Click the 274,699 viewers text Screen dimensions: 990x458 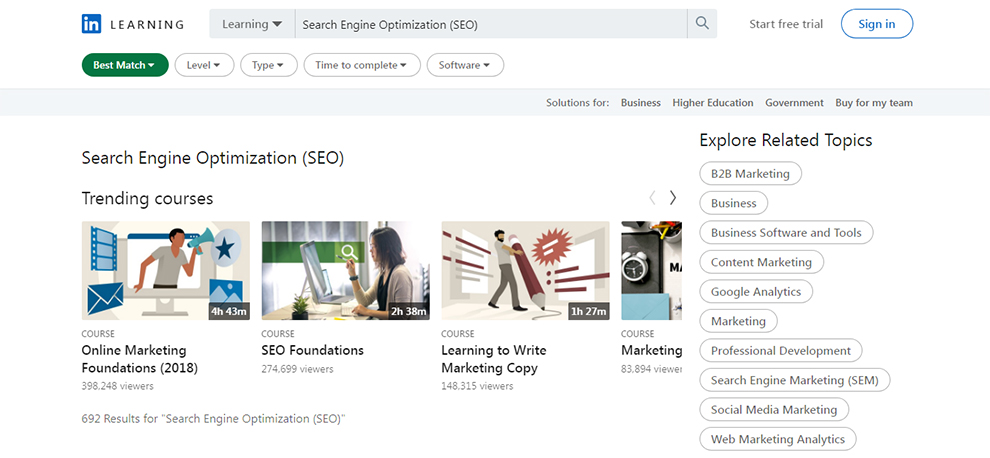click(297, 368)
